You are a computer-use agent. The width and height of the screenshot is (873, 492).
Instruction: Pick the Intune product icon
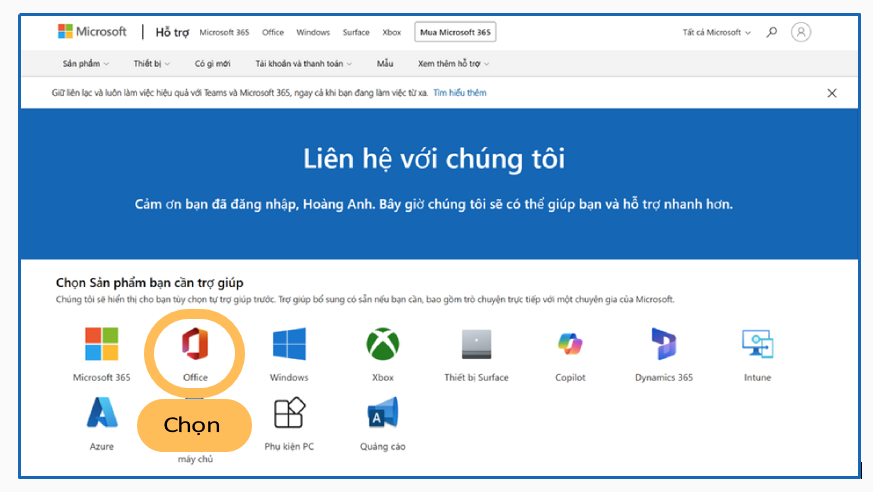(x=758, y=344)
